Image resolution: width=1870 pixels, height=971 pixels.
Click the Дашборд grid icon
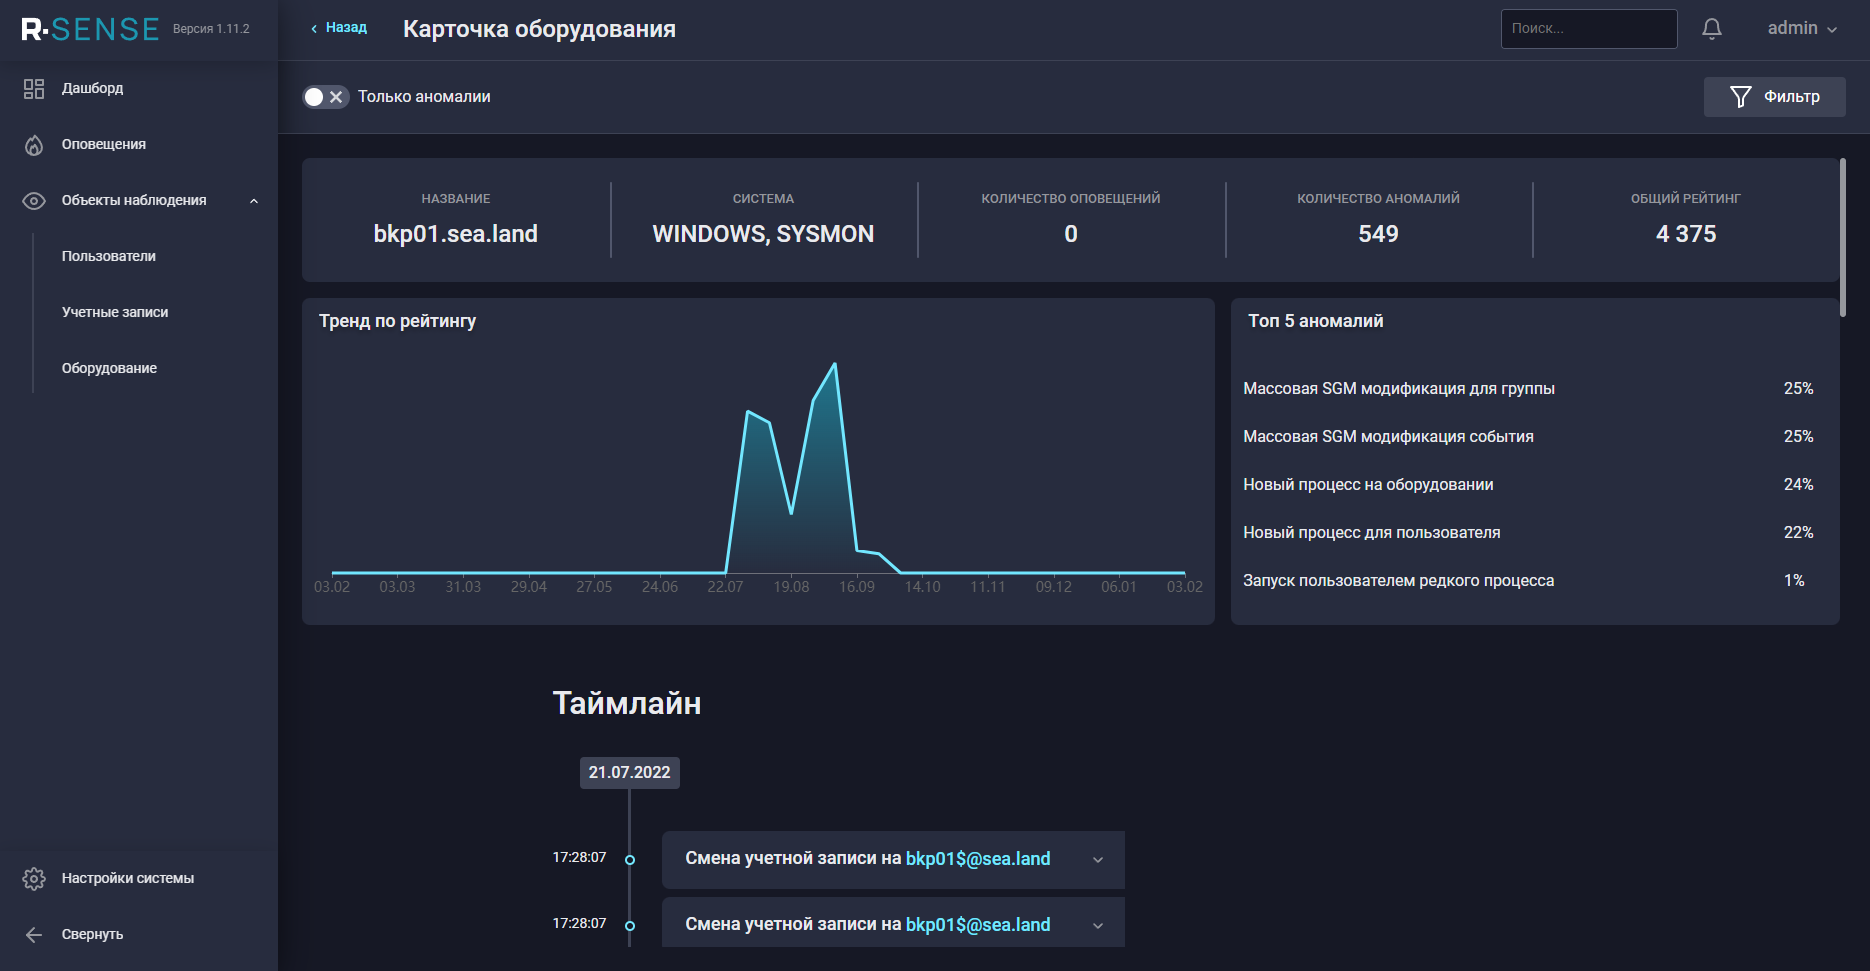tap(34, 89)
